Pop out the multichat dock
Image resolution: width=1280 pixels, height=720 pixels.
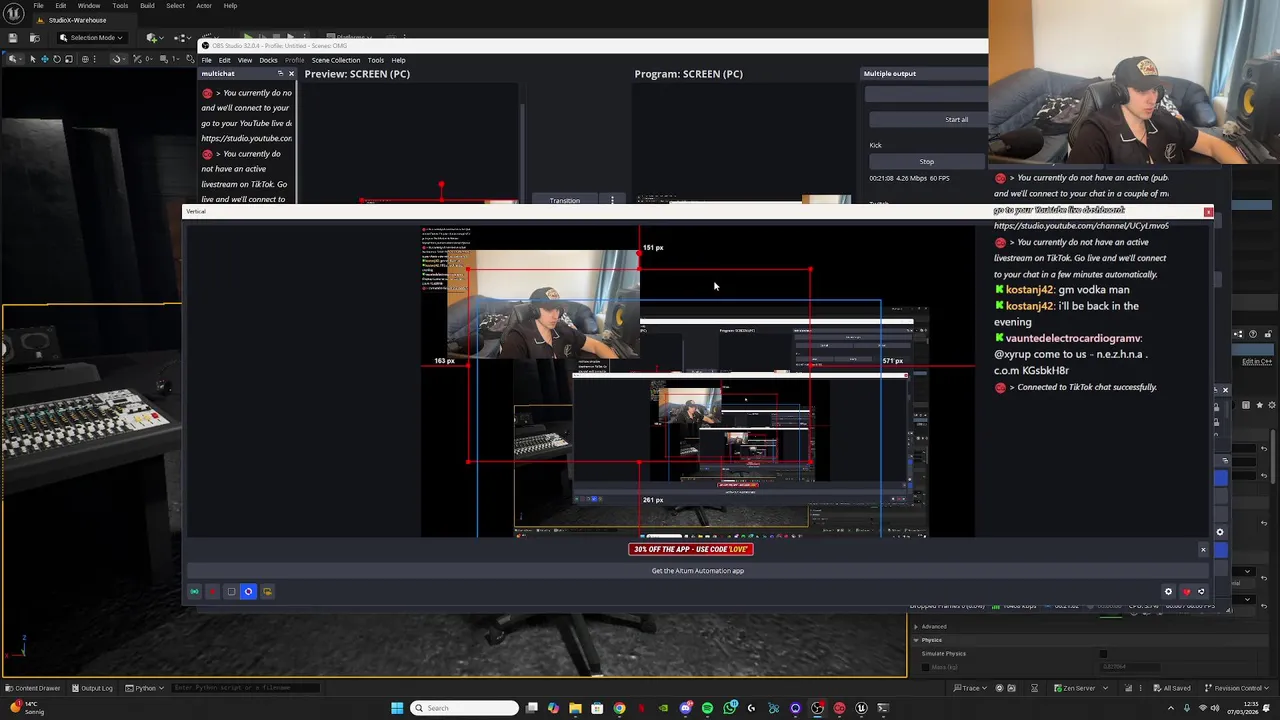pos(281,74)
